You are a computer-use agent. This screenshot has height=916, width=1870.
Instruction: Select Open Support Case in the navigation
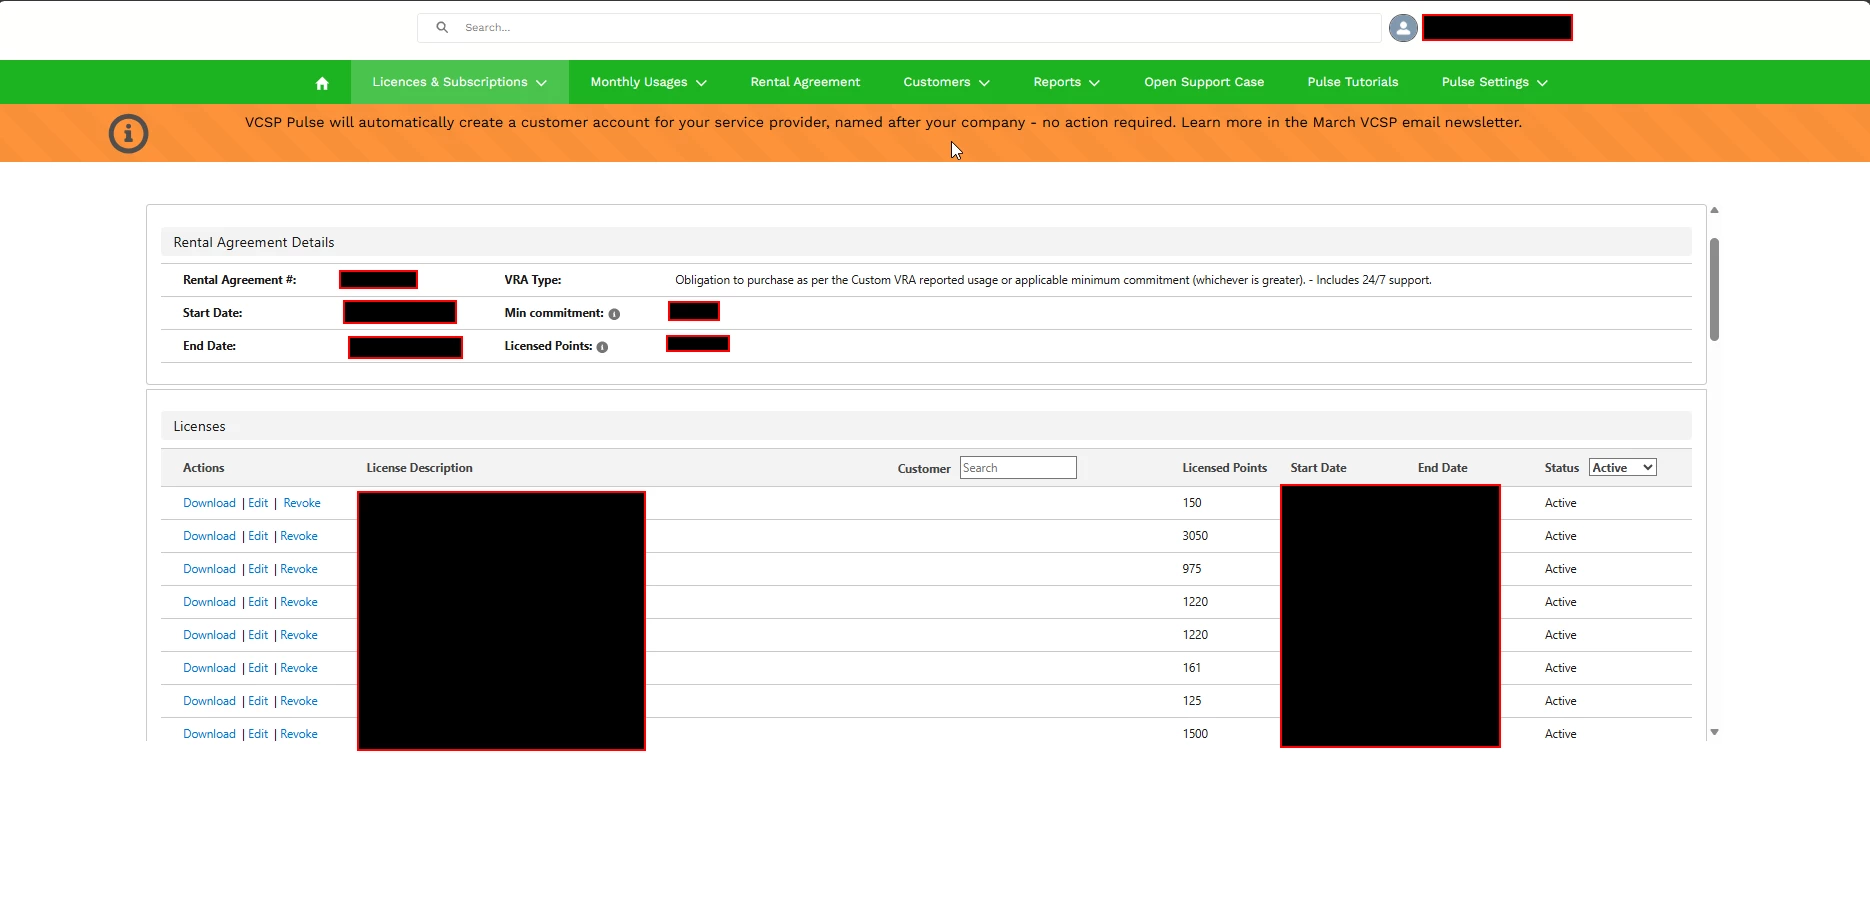click(1204, 82)
